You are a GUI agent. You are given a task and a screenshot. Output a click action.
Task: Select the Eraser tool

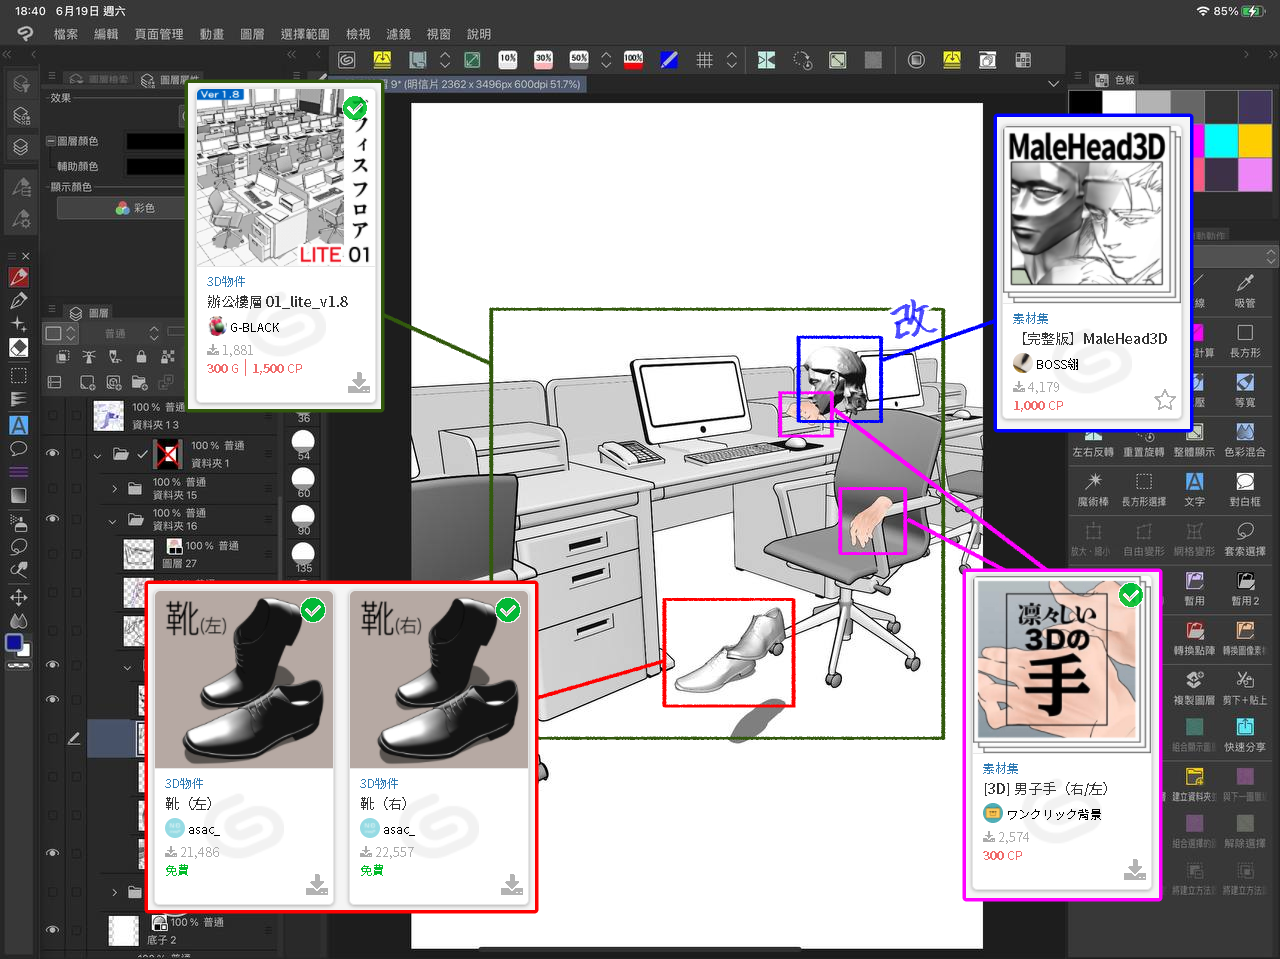click(18, 347)
